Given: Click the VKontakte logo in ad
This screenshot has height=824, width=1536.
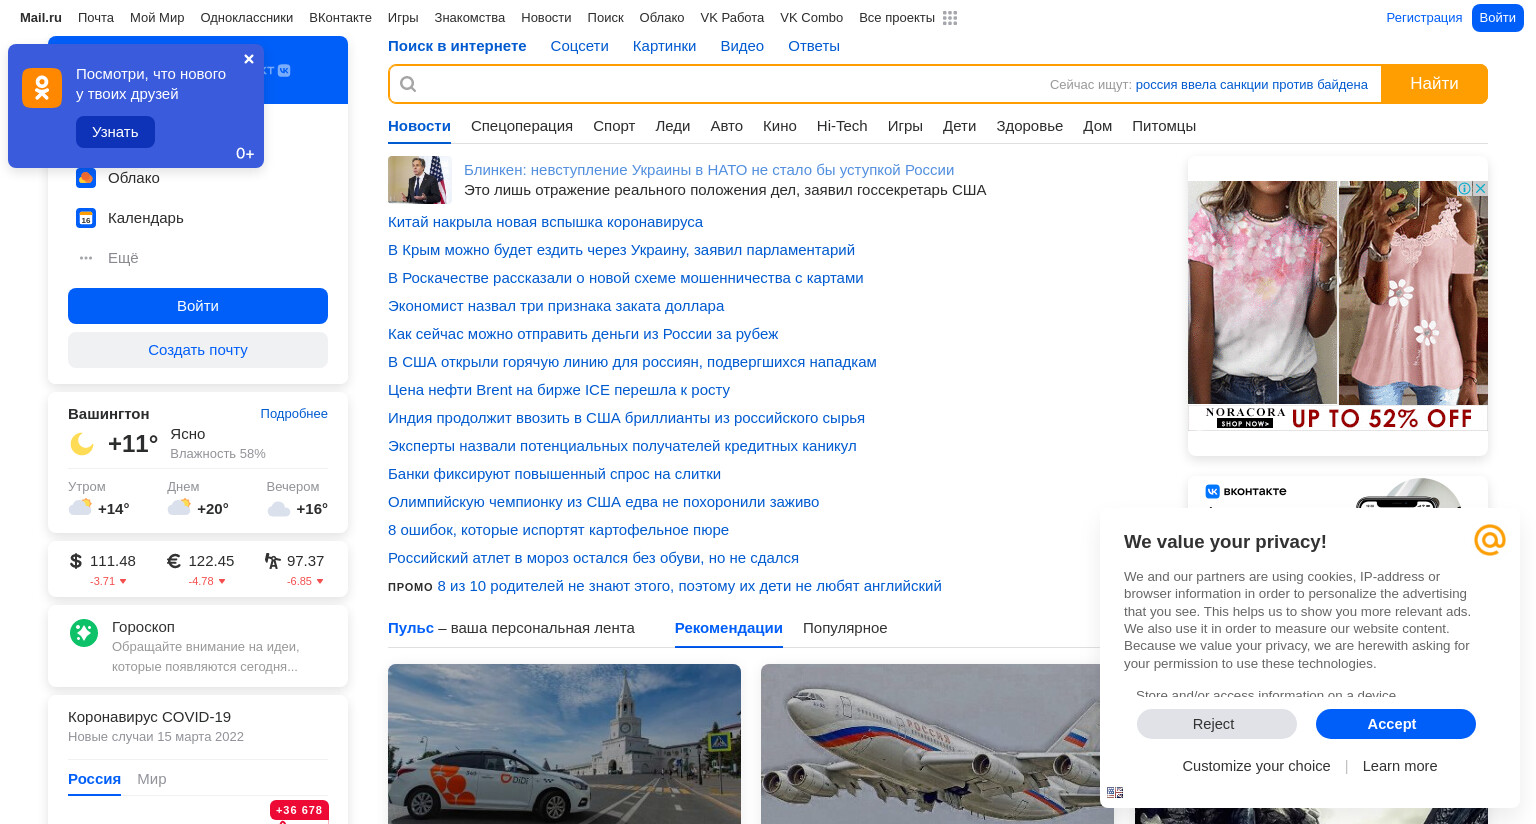Looking at the screenshot, I should [x=1246, y=491].
